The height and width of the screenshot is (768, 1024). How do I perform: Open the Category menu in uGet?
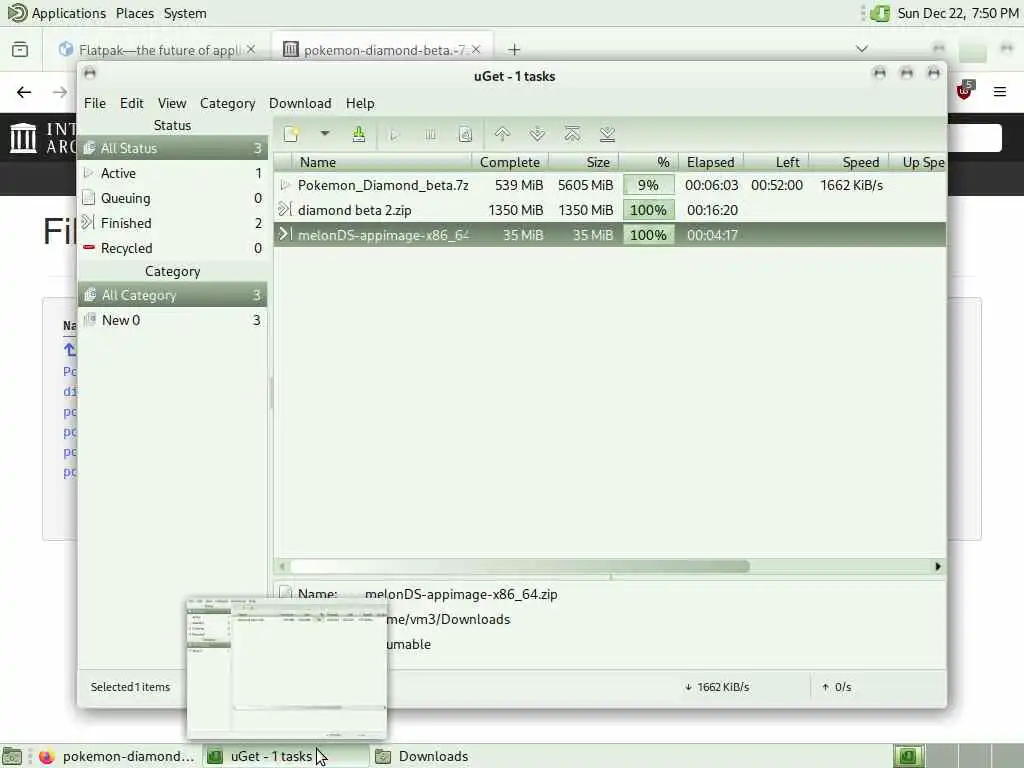[x=227, y=103]
